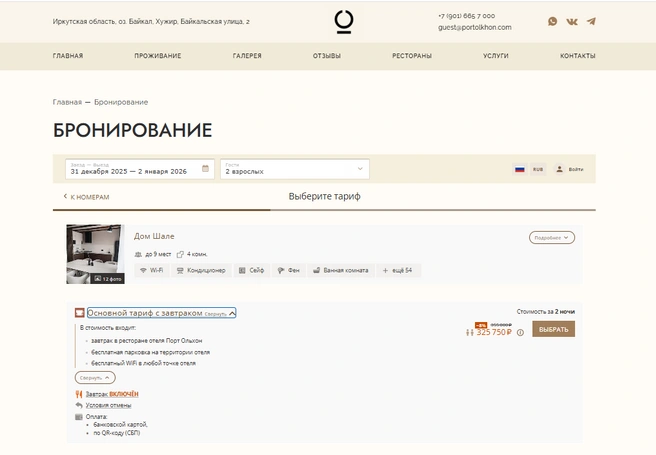The image size is (656, 455).
Task: Click the Свернуть pill button under inclusions
Action: [x=95, y=378]
